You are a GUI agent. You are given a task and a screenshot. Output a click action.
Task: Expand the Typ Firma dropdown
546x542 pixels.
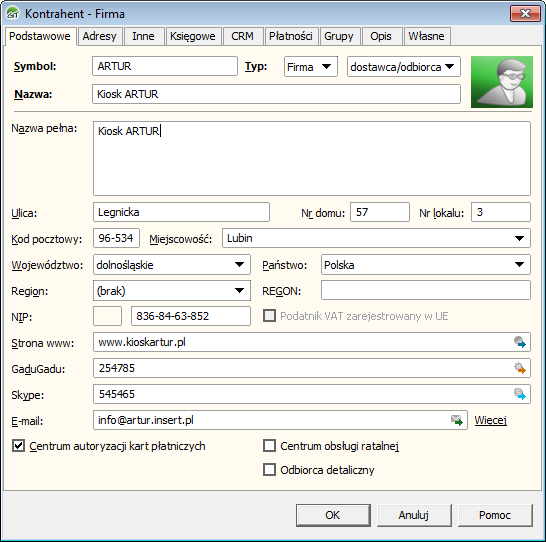click(x=326, y=66)
